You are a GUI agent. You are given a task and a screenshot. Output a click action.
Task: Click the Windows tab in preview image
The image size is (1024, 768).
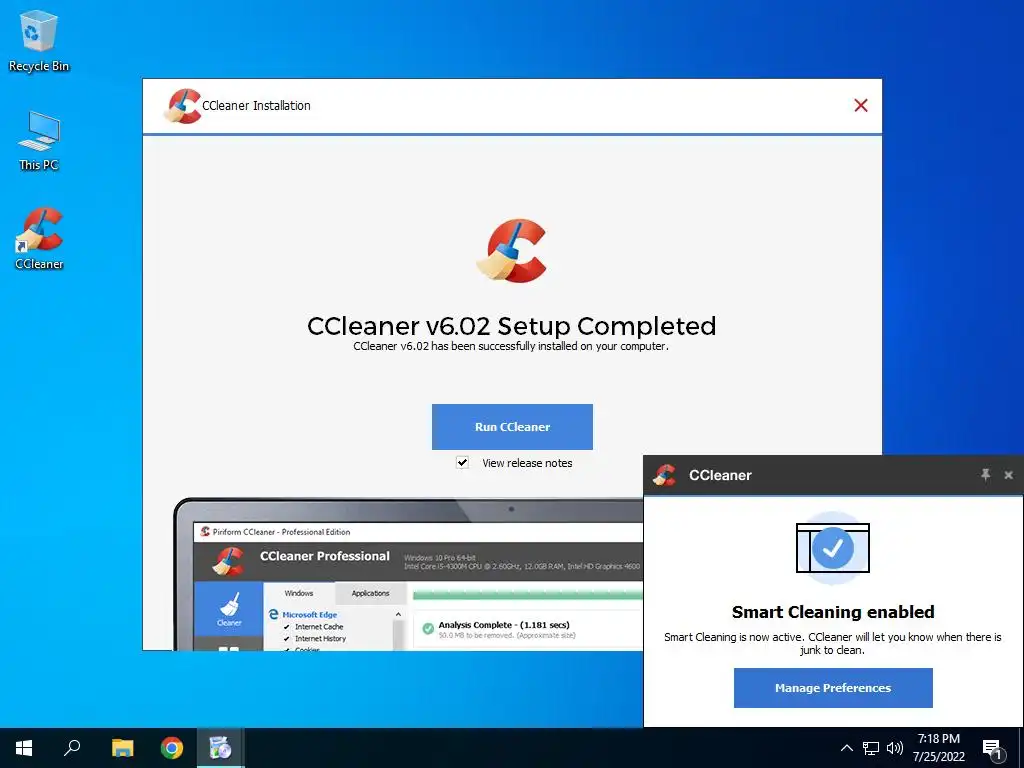[x=298, y=593]
